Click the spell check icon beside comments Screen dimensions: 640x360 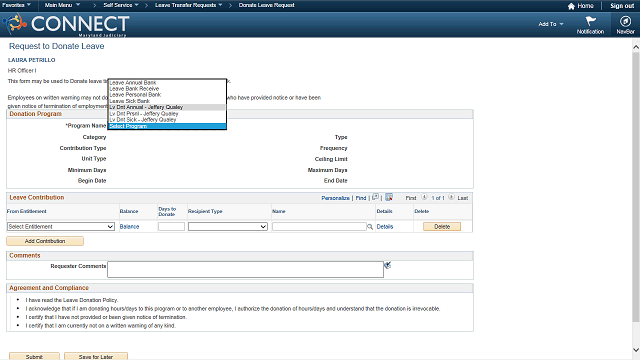pos(388,265)
